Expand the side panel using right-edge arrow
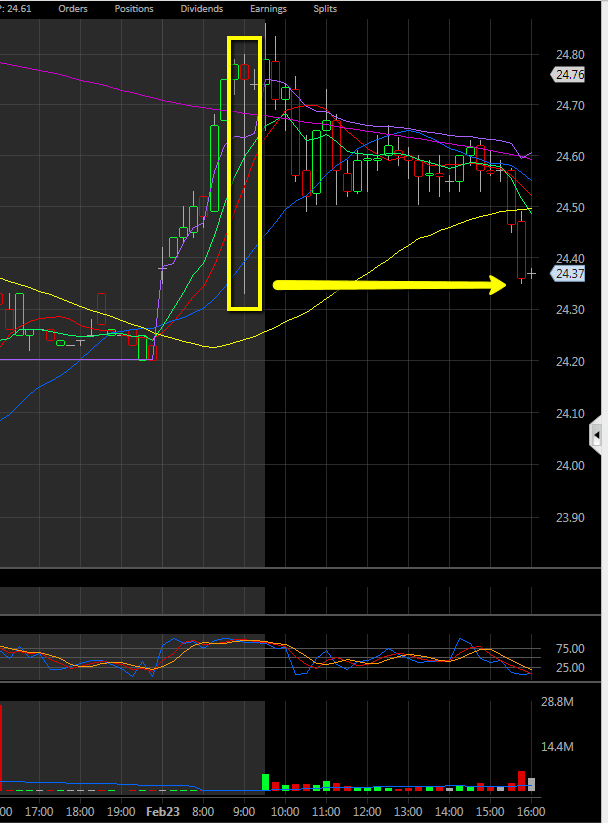 597,435
